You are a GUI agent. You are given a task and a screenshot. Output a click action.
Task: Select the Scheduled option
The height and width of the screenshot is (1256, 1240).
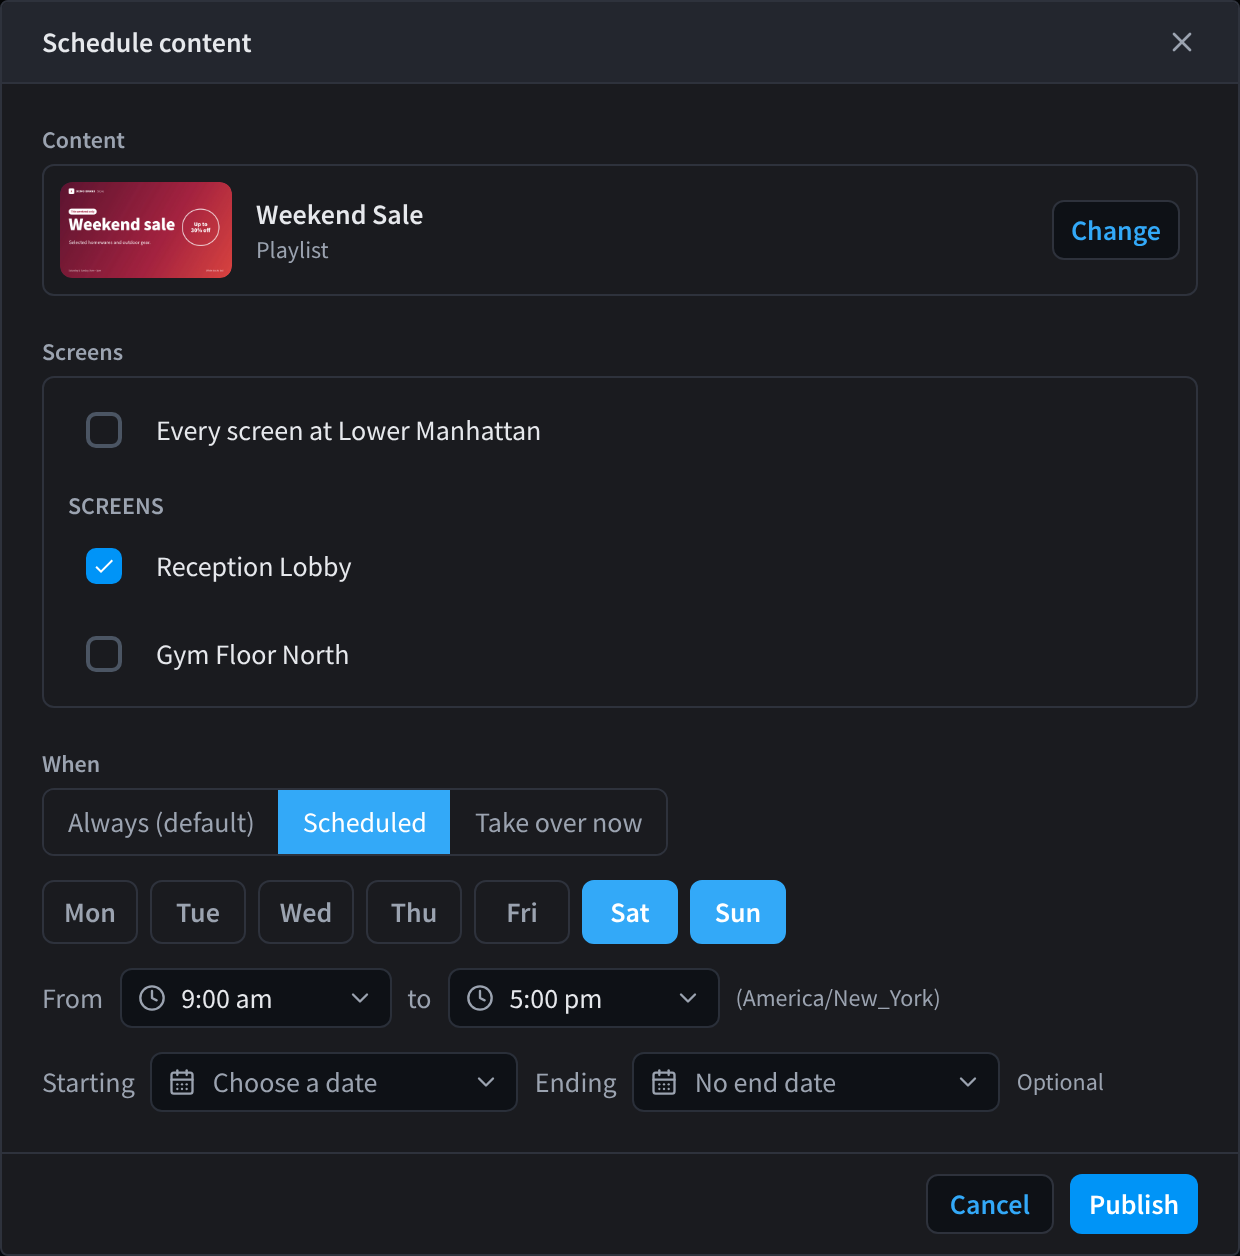pos(364,822)
